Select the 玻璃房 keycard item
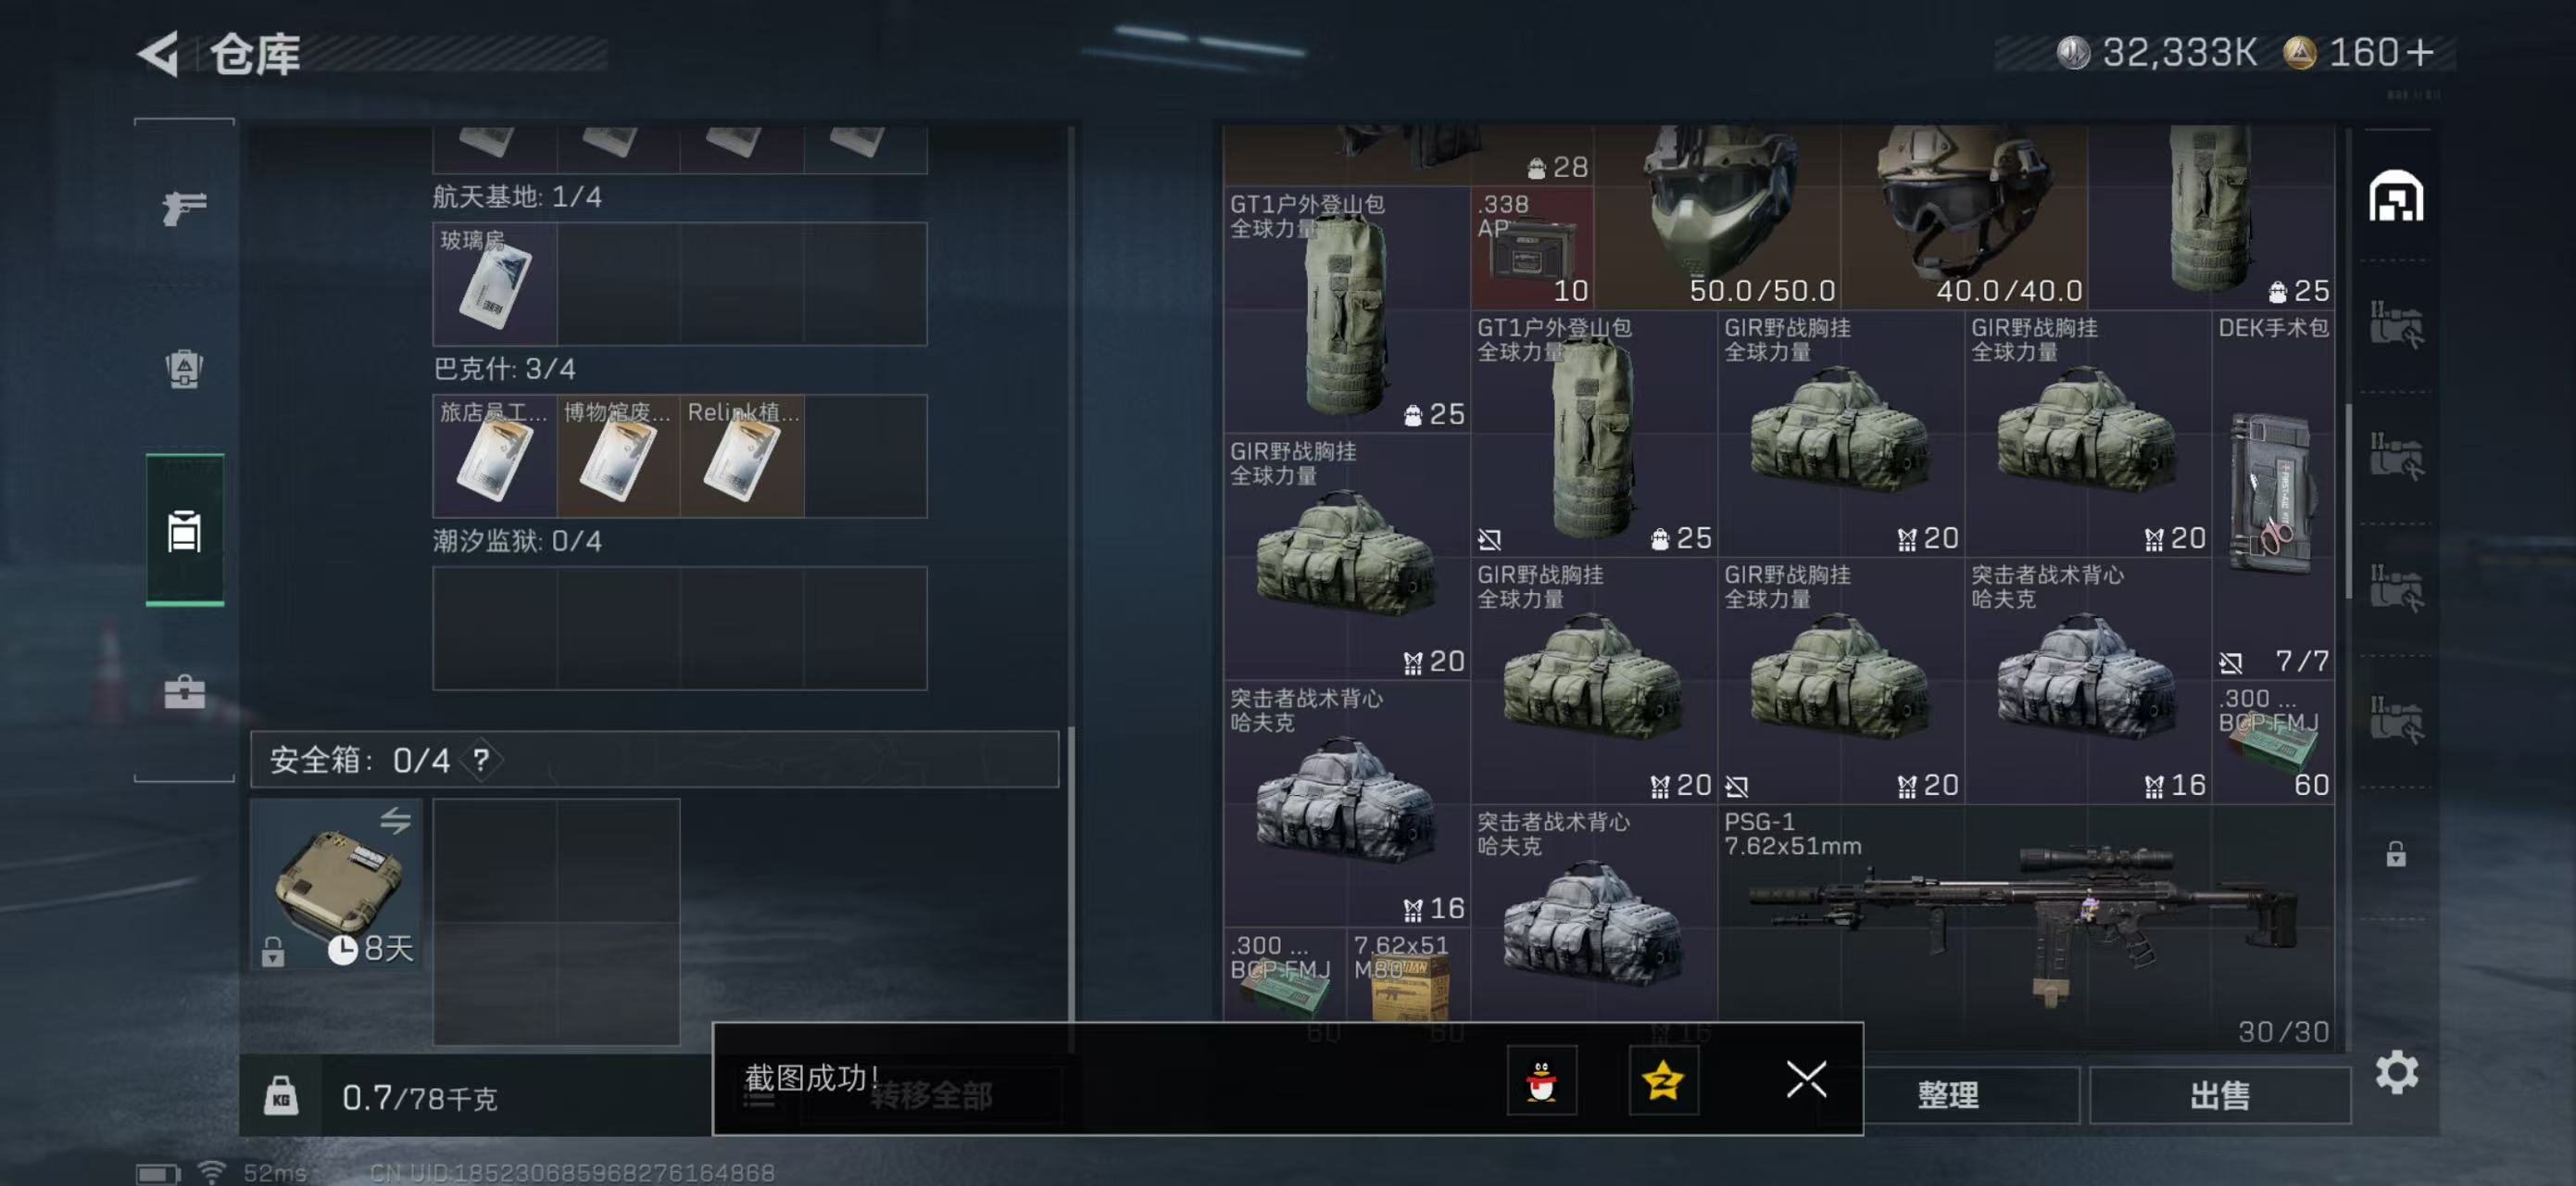The image size is (2576, 1186). 495,284
